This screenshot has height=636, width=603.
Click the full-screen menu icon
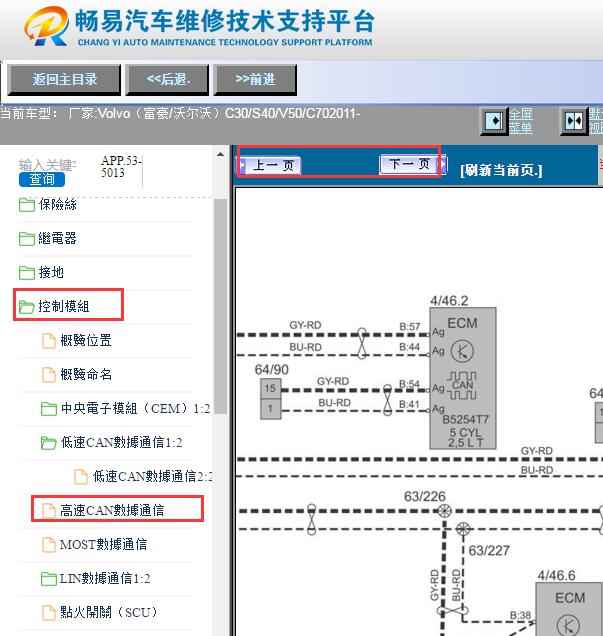pos(494,120)
